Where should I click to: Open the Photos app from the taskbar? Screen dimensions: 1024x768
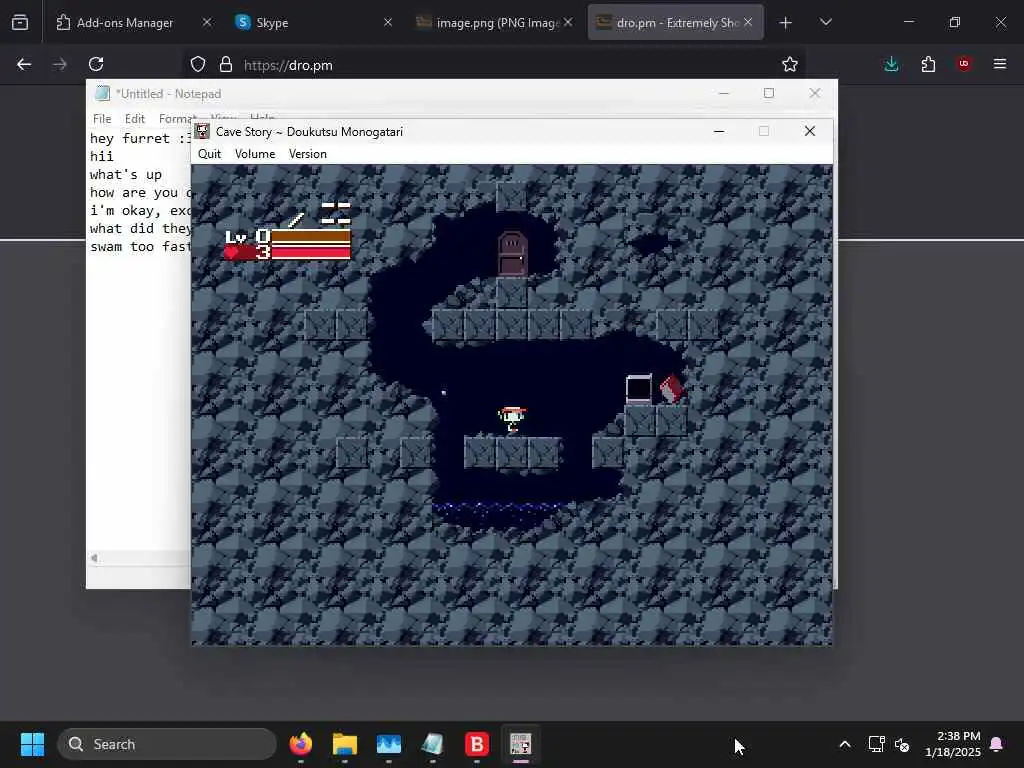coord(389,744)
